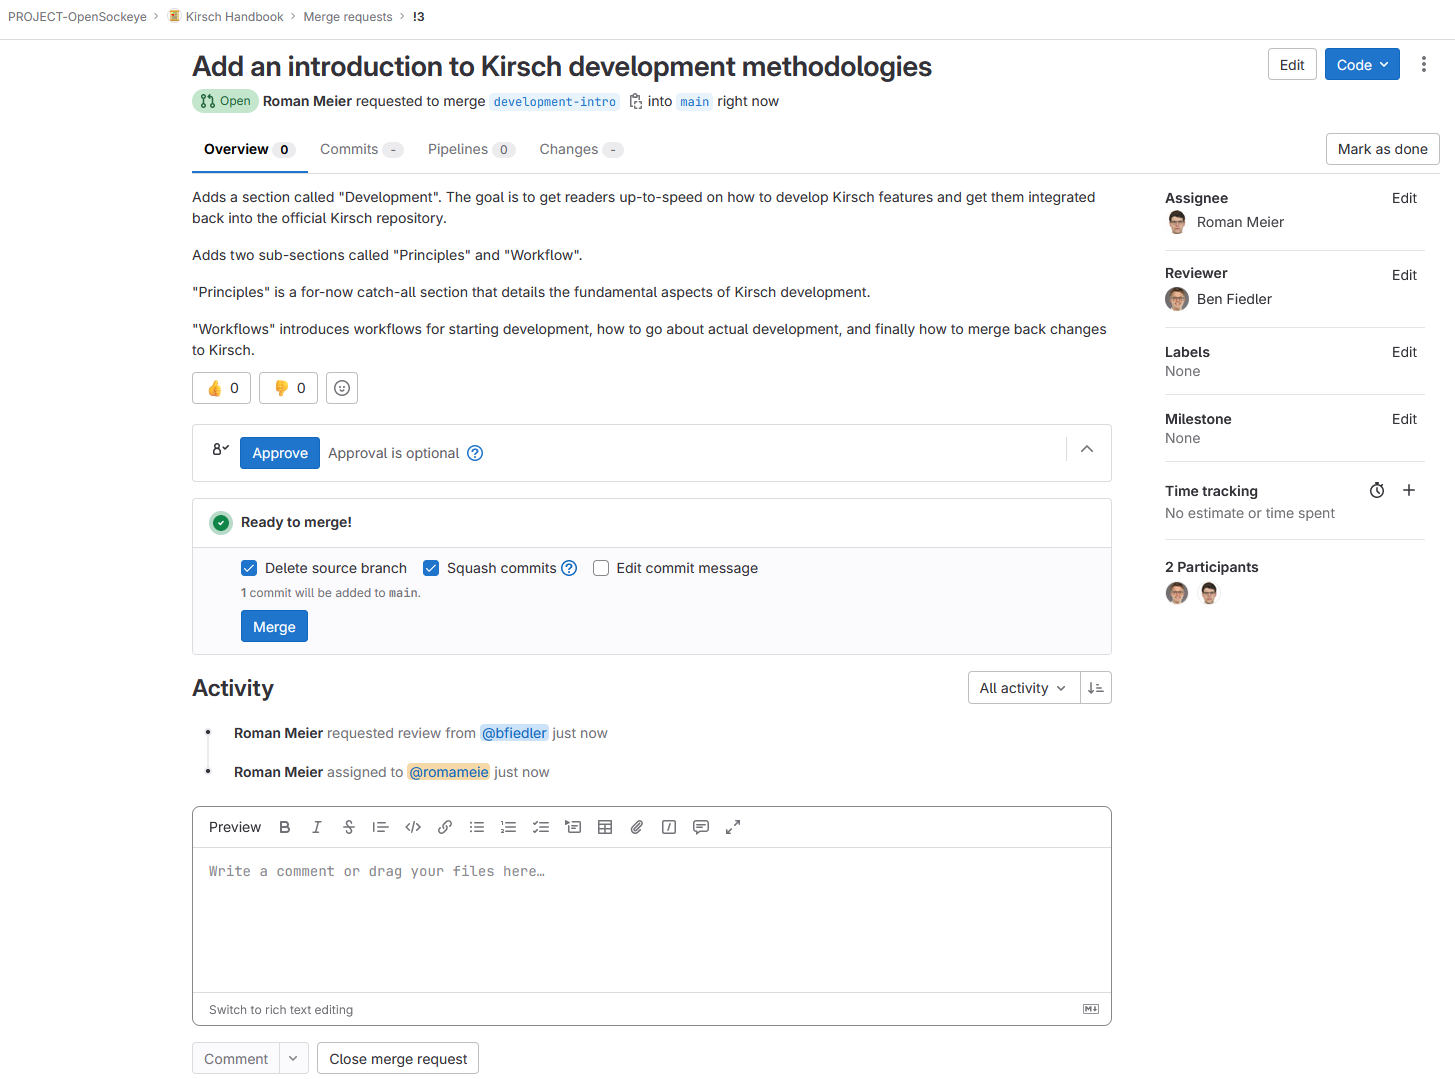Add a link in the comment

point(445,827)
